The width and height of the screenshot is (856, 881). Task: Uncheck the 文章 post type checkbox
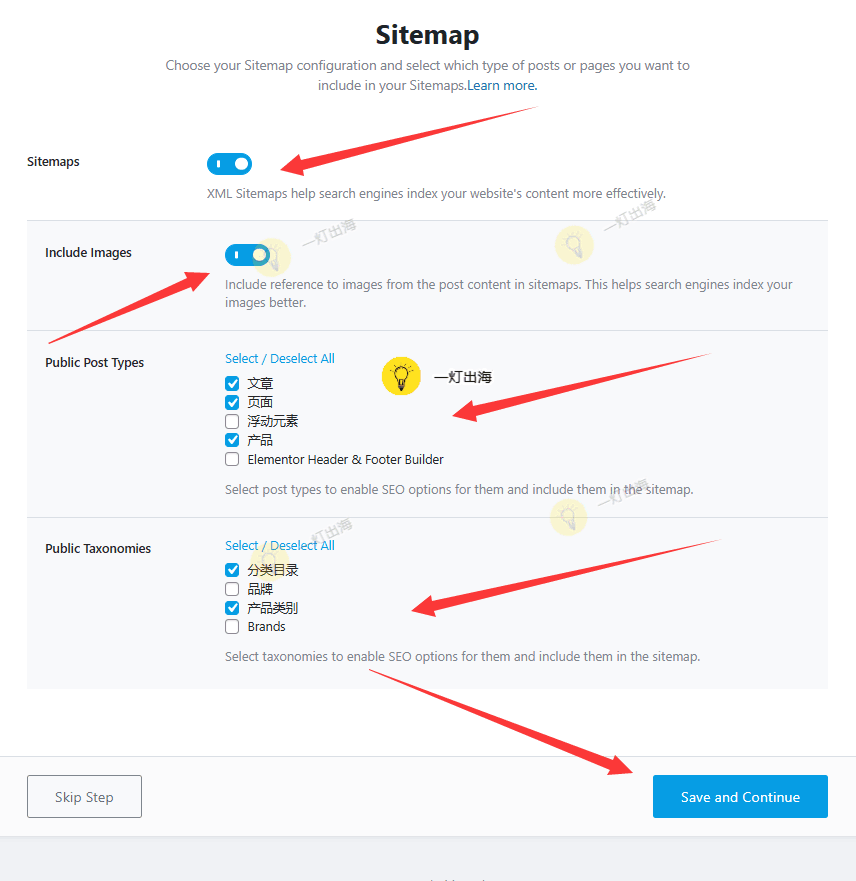[x=232, y=383]
